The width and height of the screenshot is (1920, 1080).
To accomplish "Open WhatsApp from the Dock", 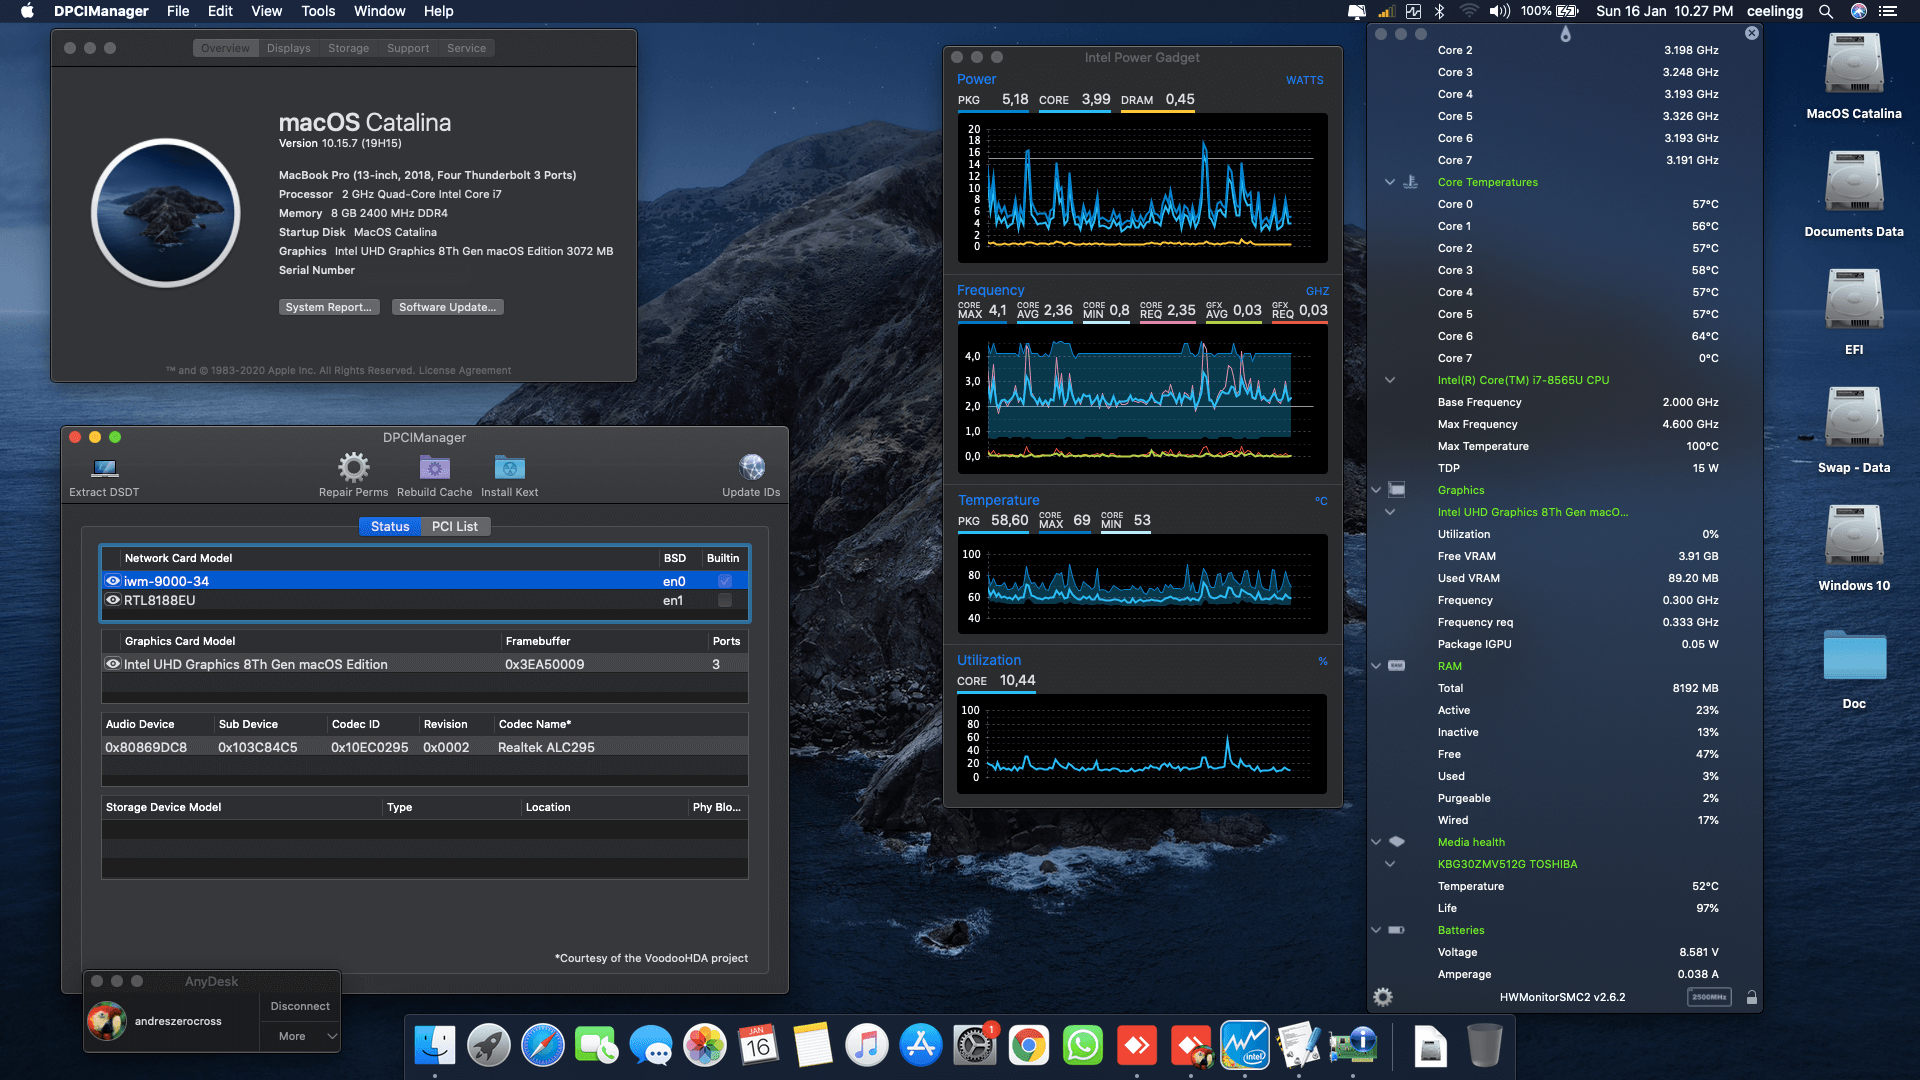I will [x=1083, y=1046].
